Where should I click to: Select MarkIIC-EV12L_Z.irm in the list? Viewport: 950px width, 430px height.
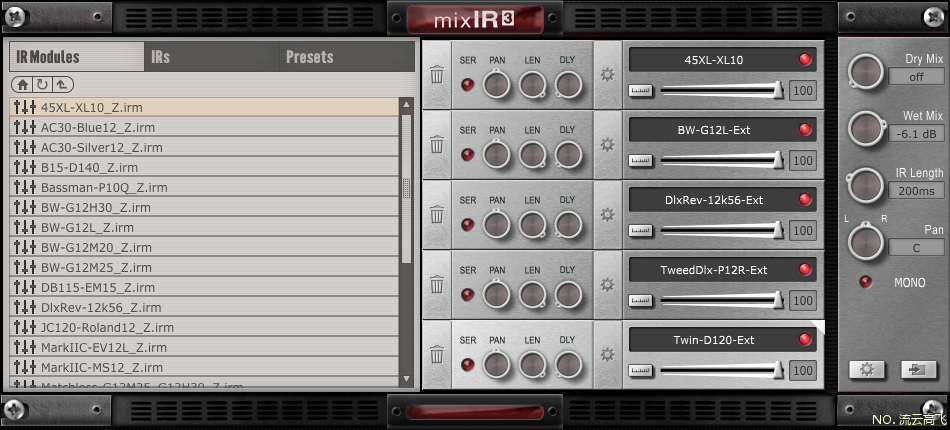pyautogui.click(x=204, y=347)
